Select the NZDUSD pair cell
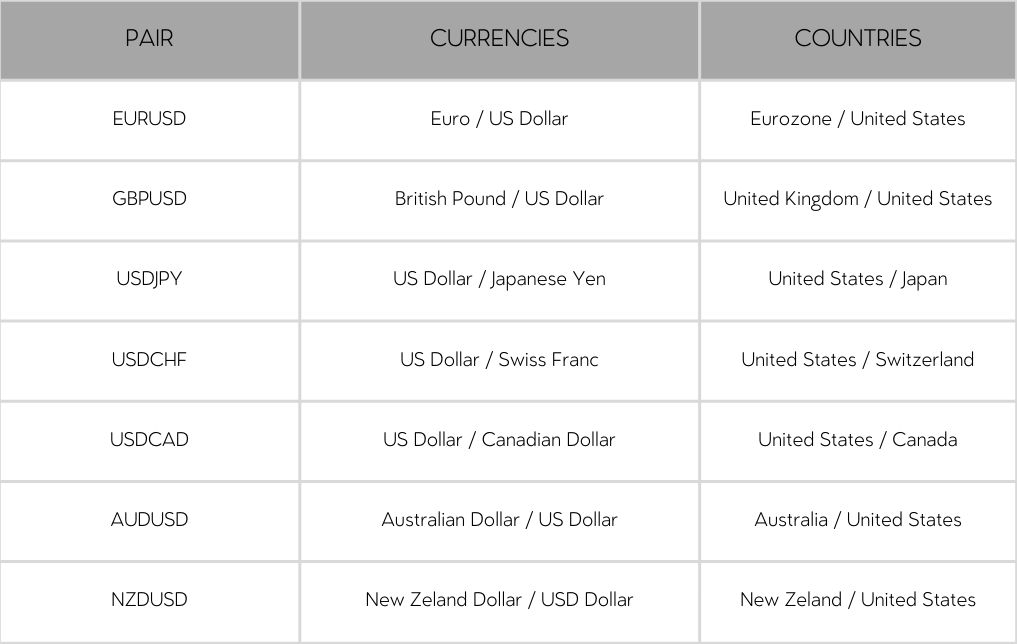The height and width of the screenshot is (644, 1017). 149,600
